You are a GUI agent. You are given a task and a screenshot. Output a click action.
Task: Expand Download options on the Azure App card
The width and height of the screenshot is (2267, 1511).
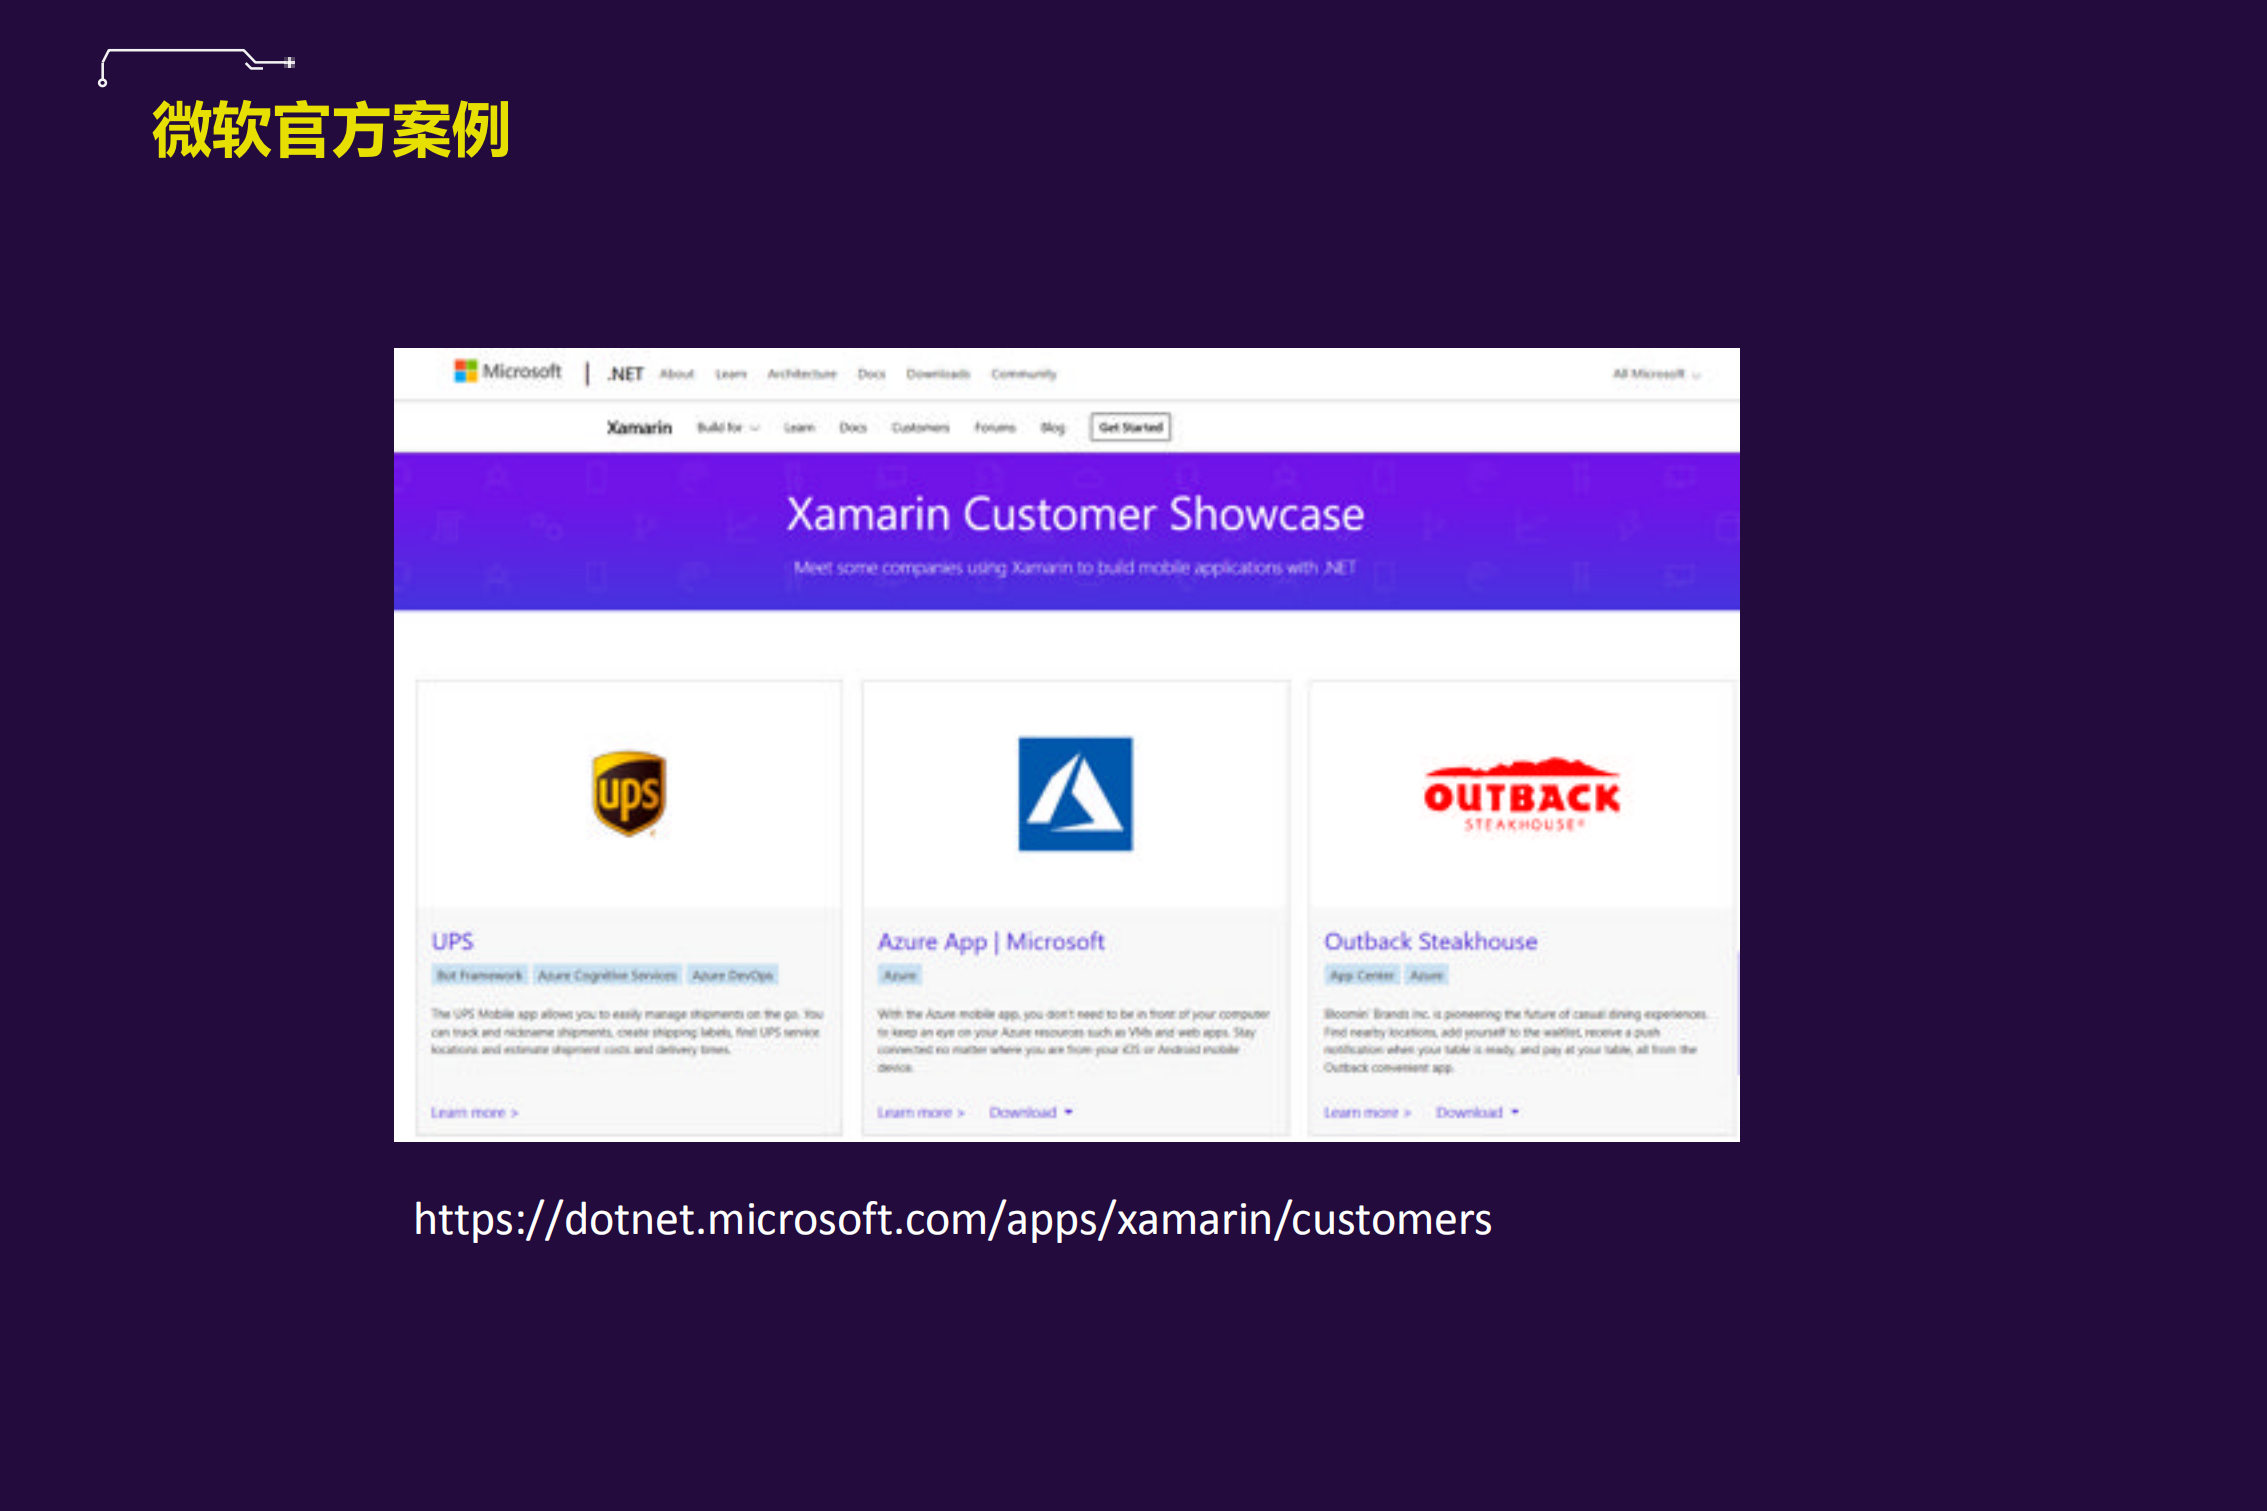tap(1030, 1112)
